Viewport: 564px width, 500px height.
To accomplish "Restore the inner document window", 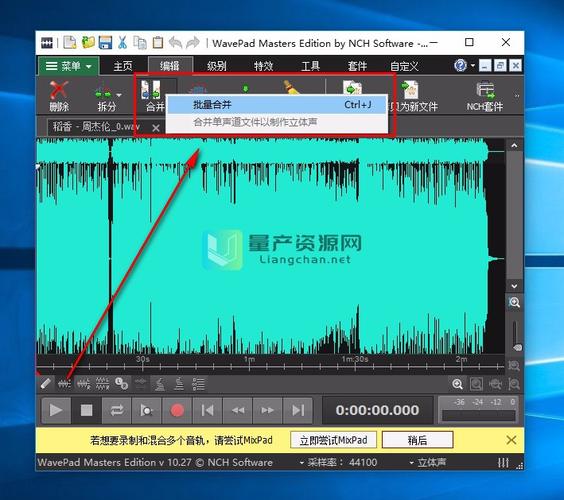I will click(x=500, y=65).
